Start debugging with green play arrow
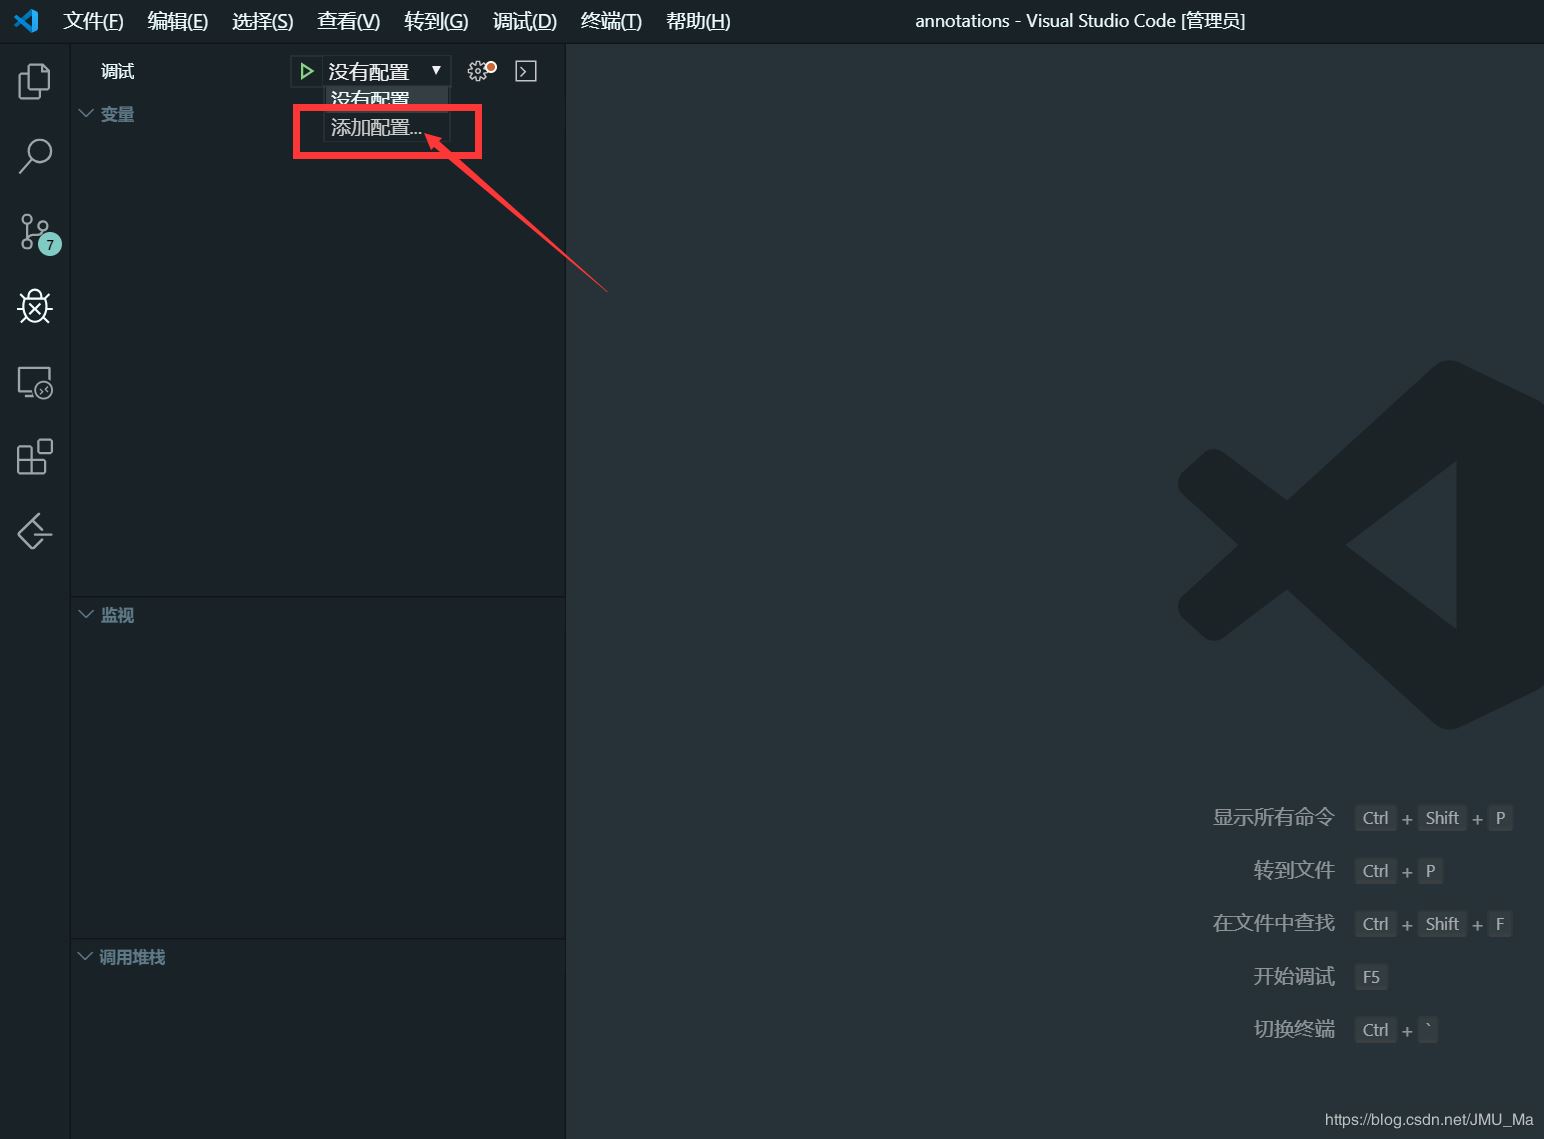 click(x=307, y=71)
